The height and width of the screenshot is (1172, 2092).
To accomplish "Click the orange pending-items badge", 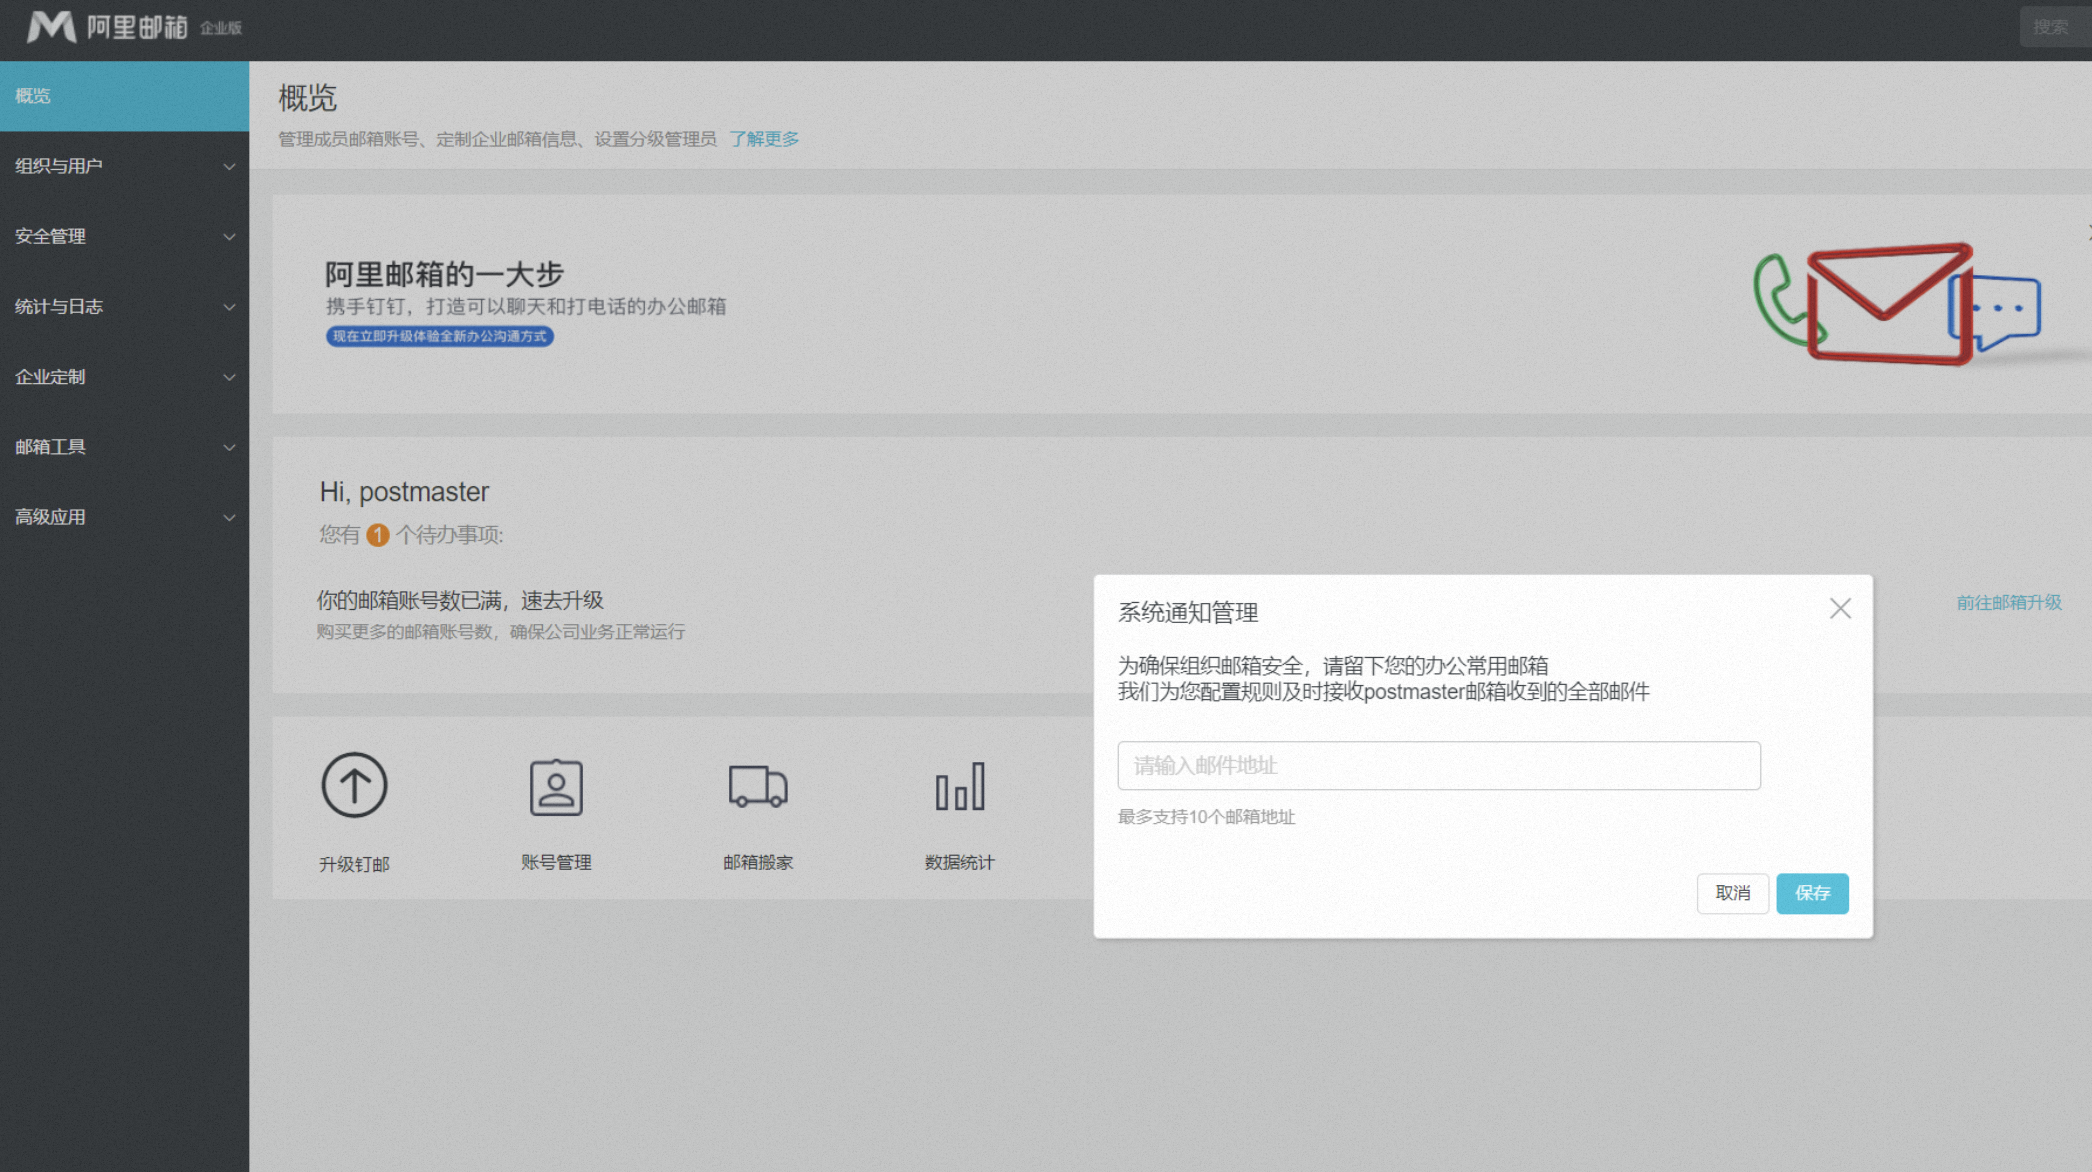I will (x=378, y=535).
